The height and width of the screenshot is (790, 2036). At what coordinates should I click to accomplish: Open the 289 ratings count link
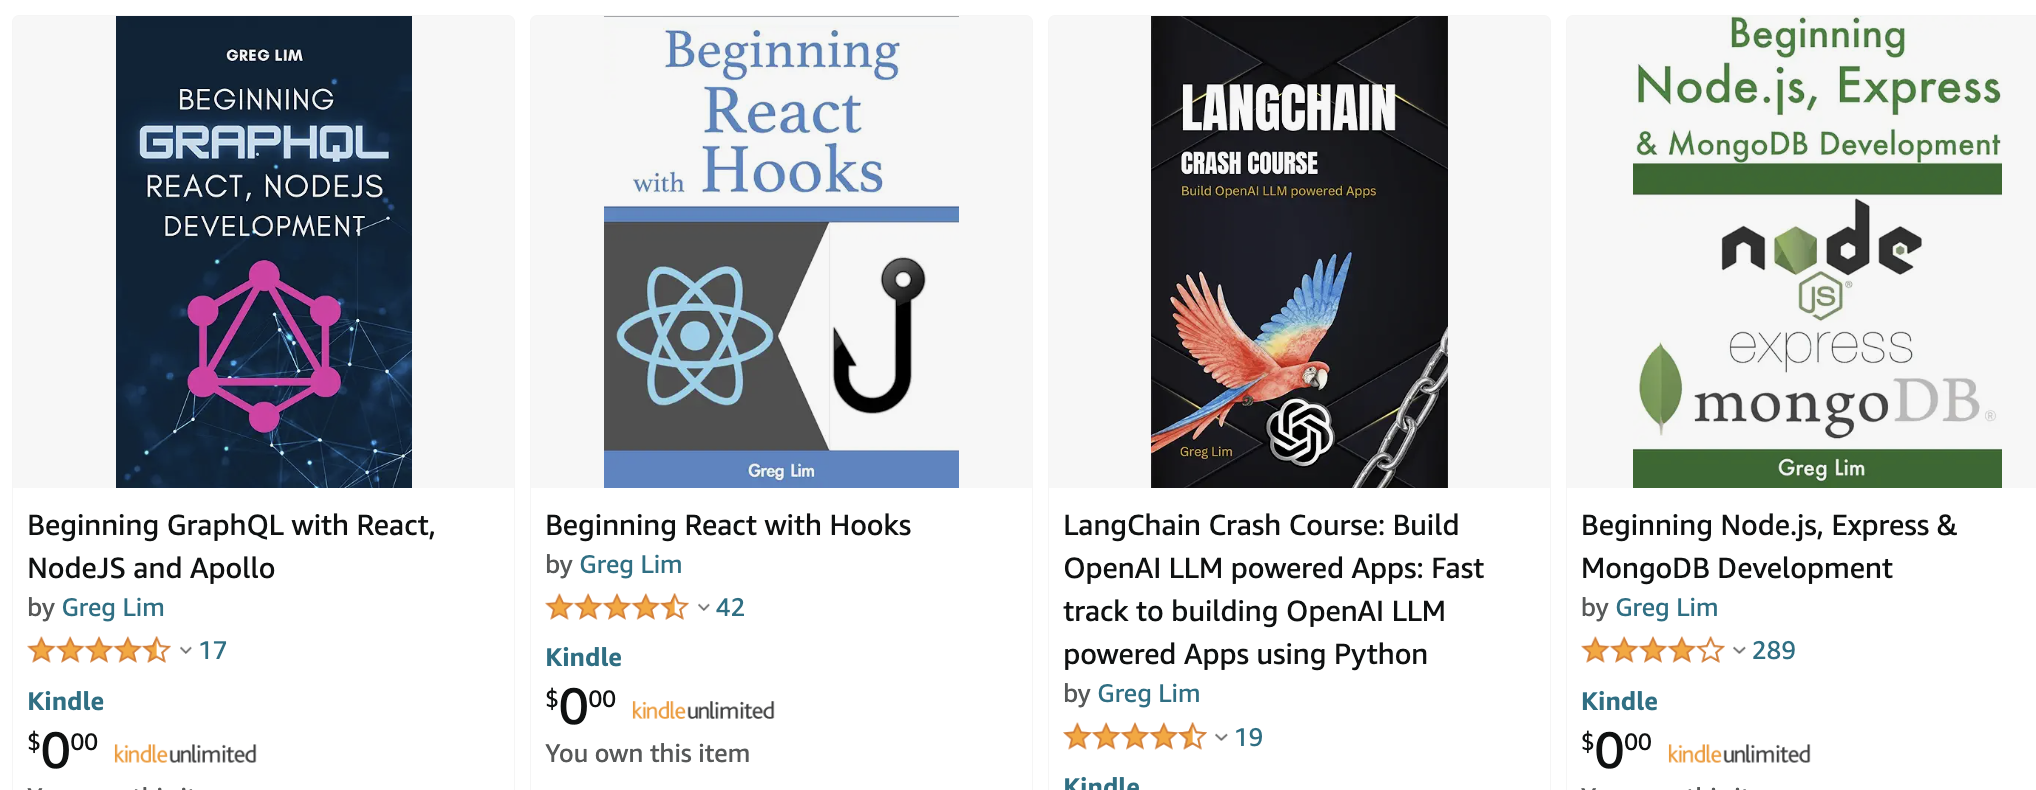1774,651
